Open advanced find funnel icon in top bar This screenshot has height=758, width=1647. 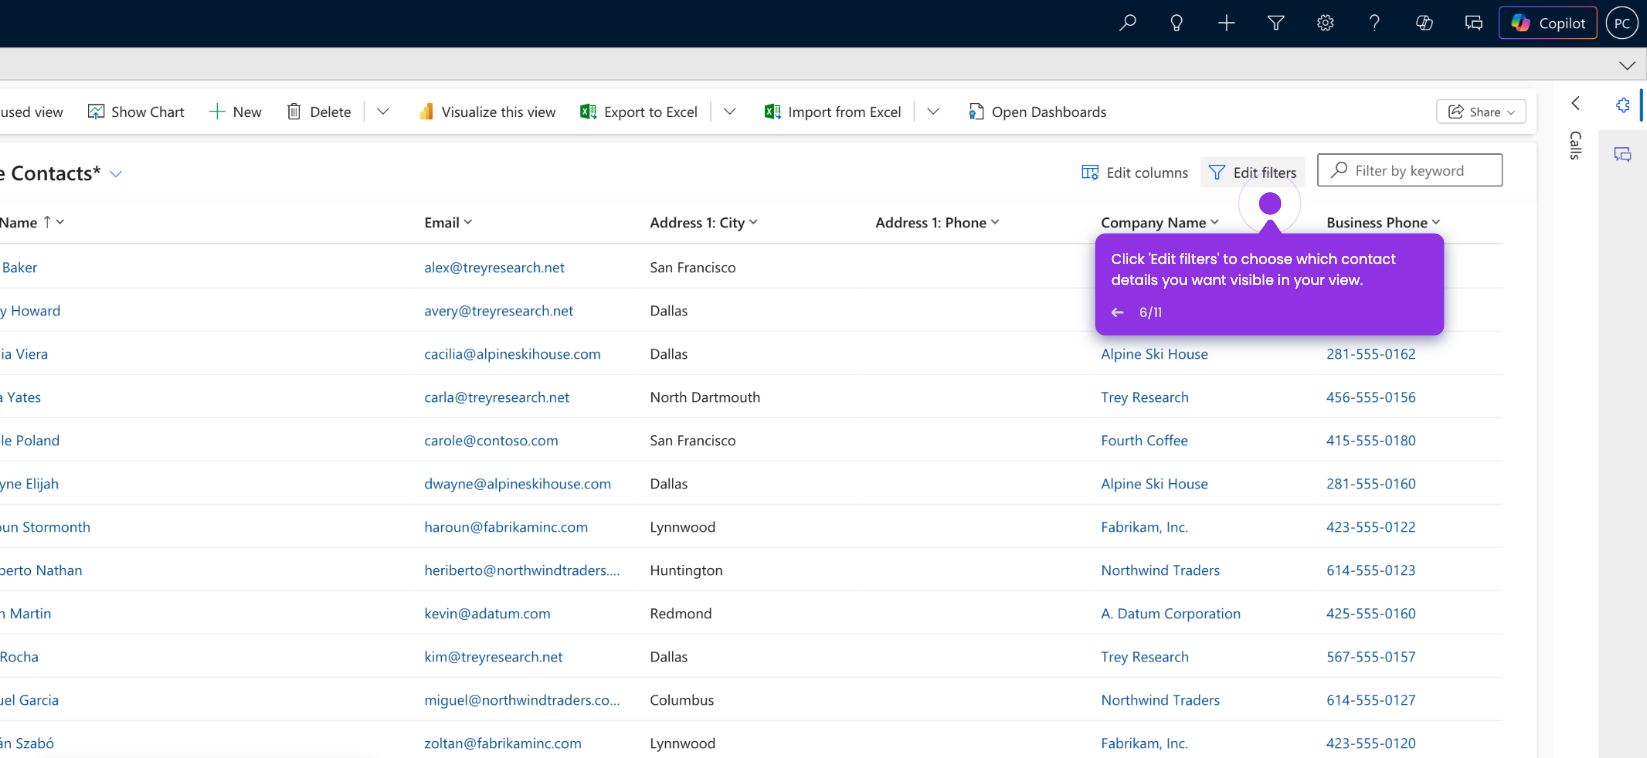coord(1276,23)
